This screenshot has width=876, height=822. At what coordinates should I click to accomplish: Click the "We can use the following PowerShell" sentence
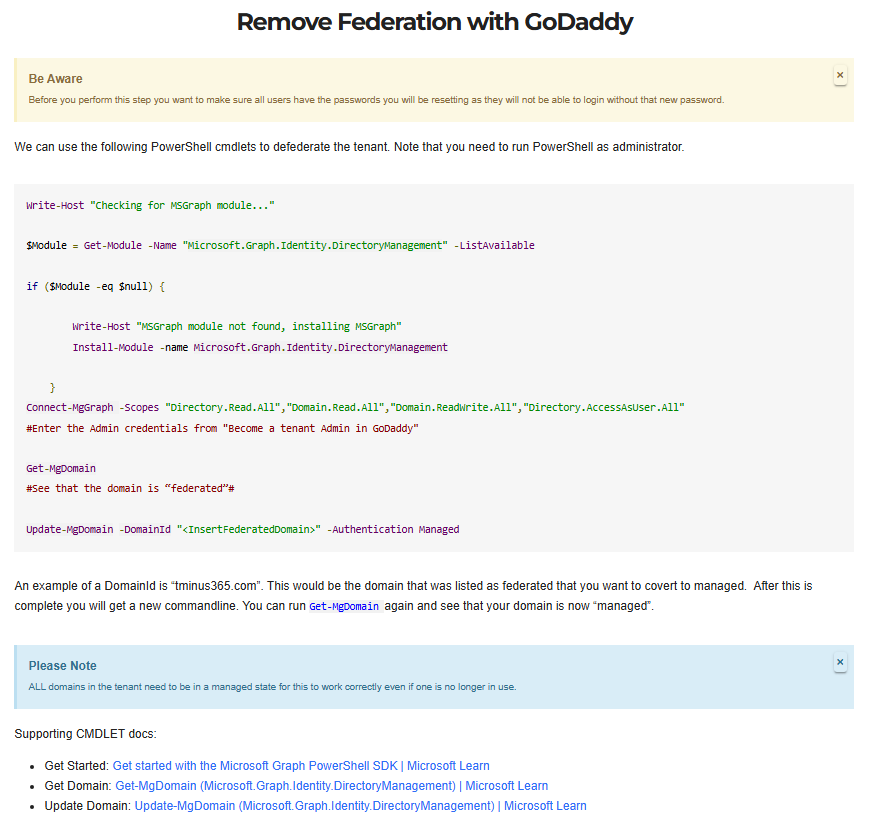coord(349,147)
